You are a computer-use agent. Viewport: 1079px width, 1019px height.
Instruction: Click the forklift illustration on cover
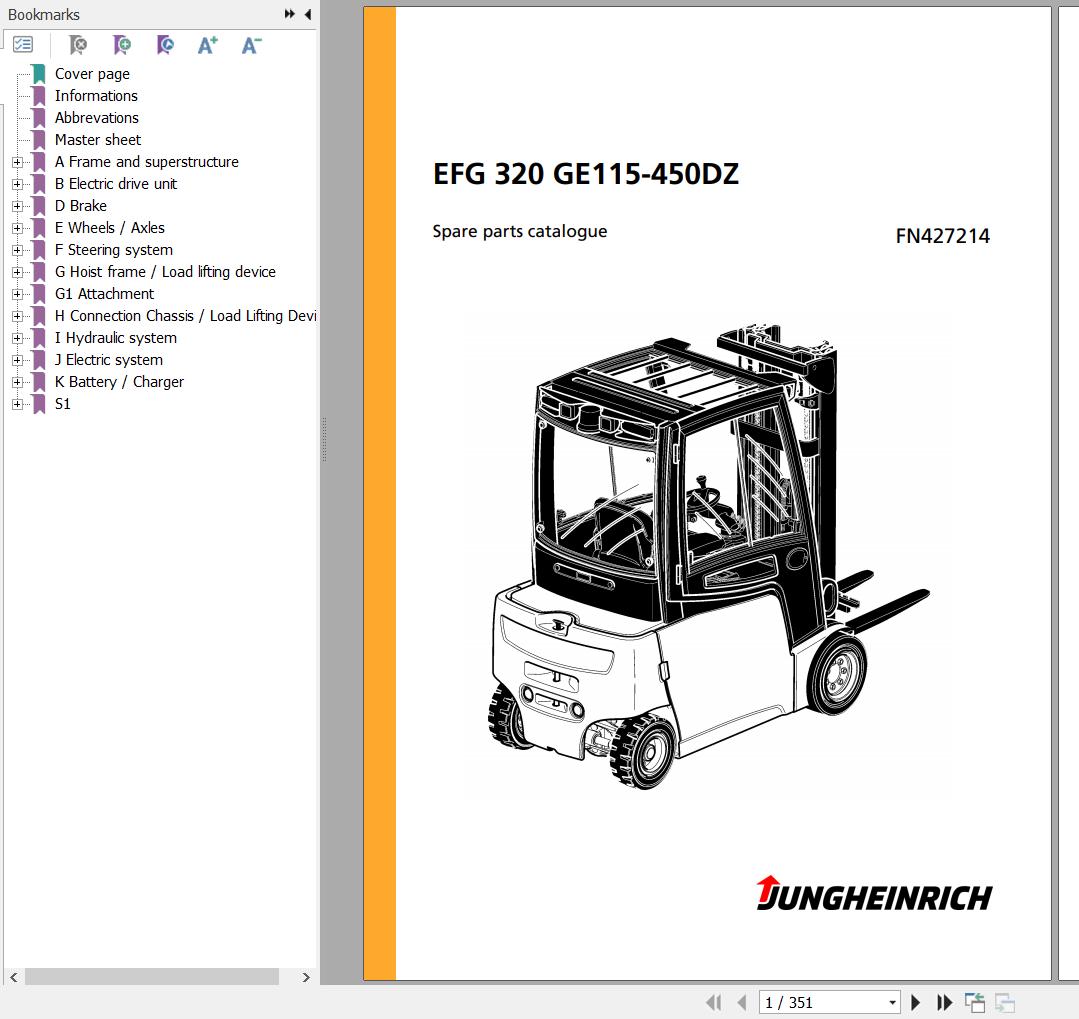coord(709,557)
